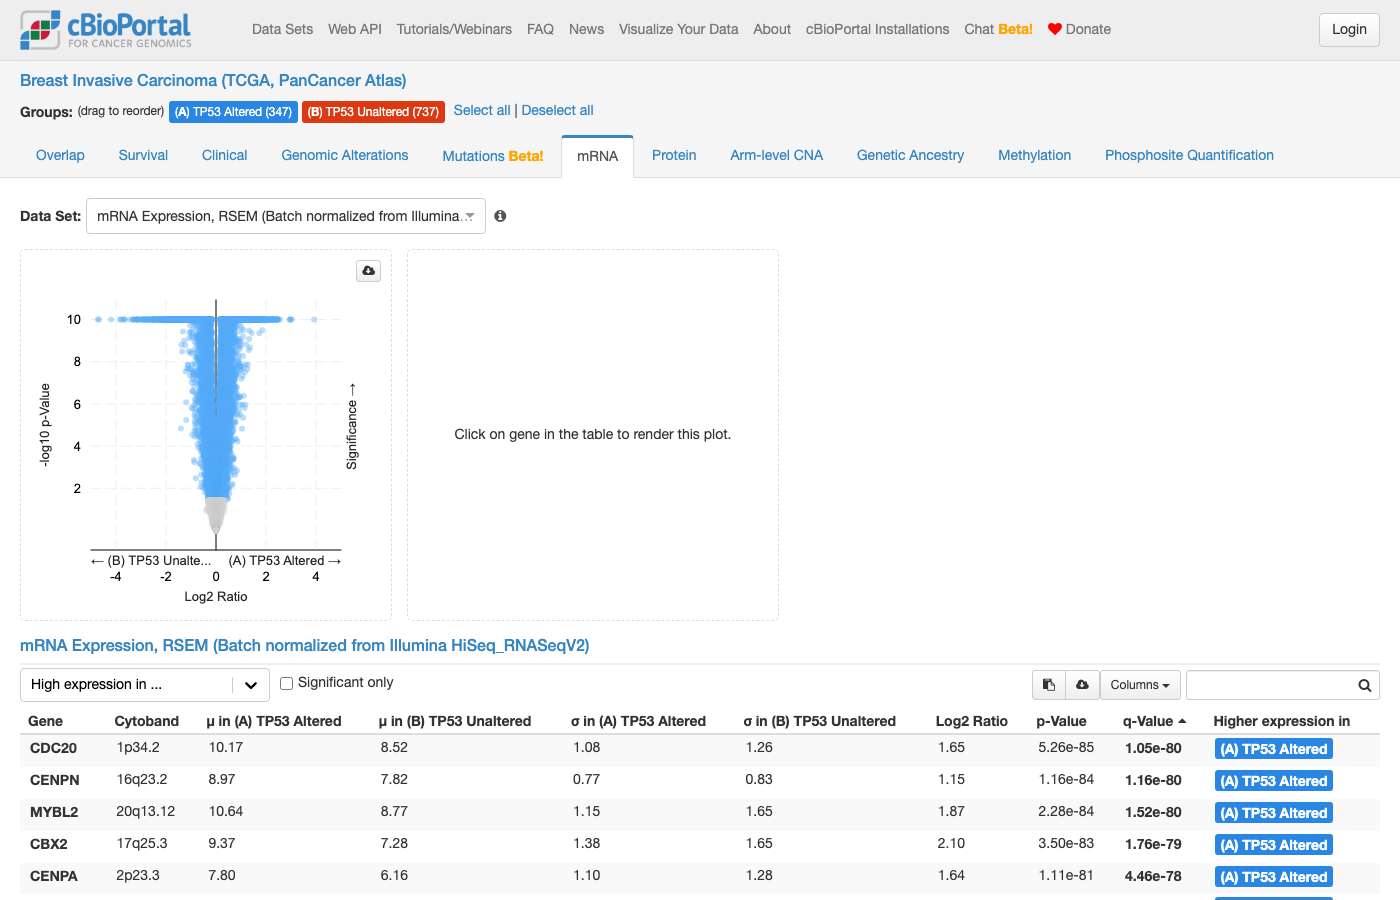Viewport: 1400px width, 900px height.
Task: Click the volcano plot scatter area
Action: click(216, 425)
